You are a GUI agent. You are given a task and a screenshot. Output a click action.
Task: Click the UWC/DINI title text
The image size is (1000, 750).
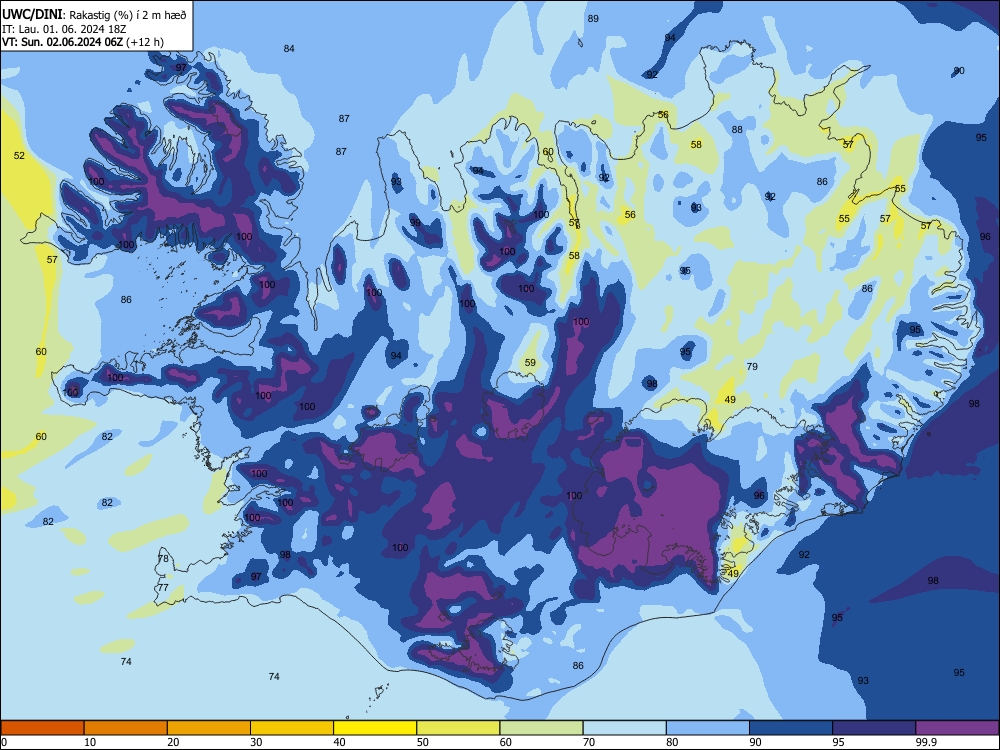click(x=32, y=15)
